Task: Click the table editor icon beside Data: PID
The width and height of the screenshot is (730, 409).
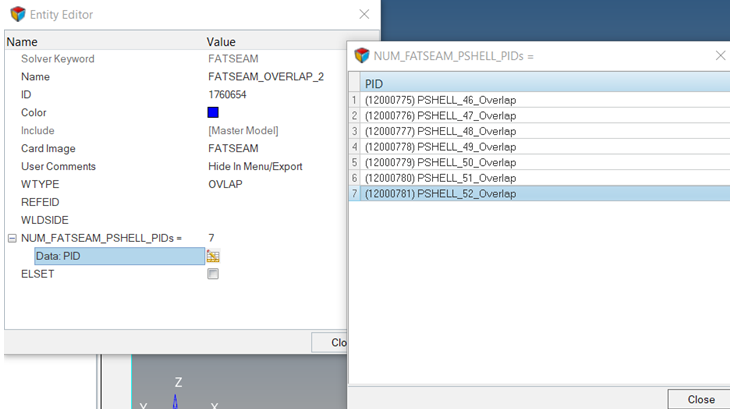Action: tap(213, 256)
